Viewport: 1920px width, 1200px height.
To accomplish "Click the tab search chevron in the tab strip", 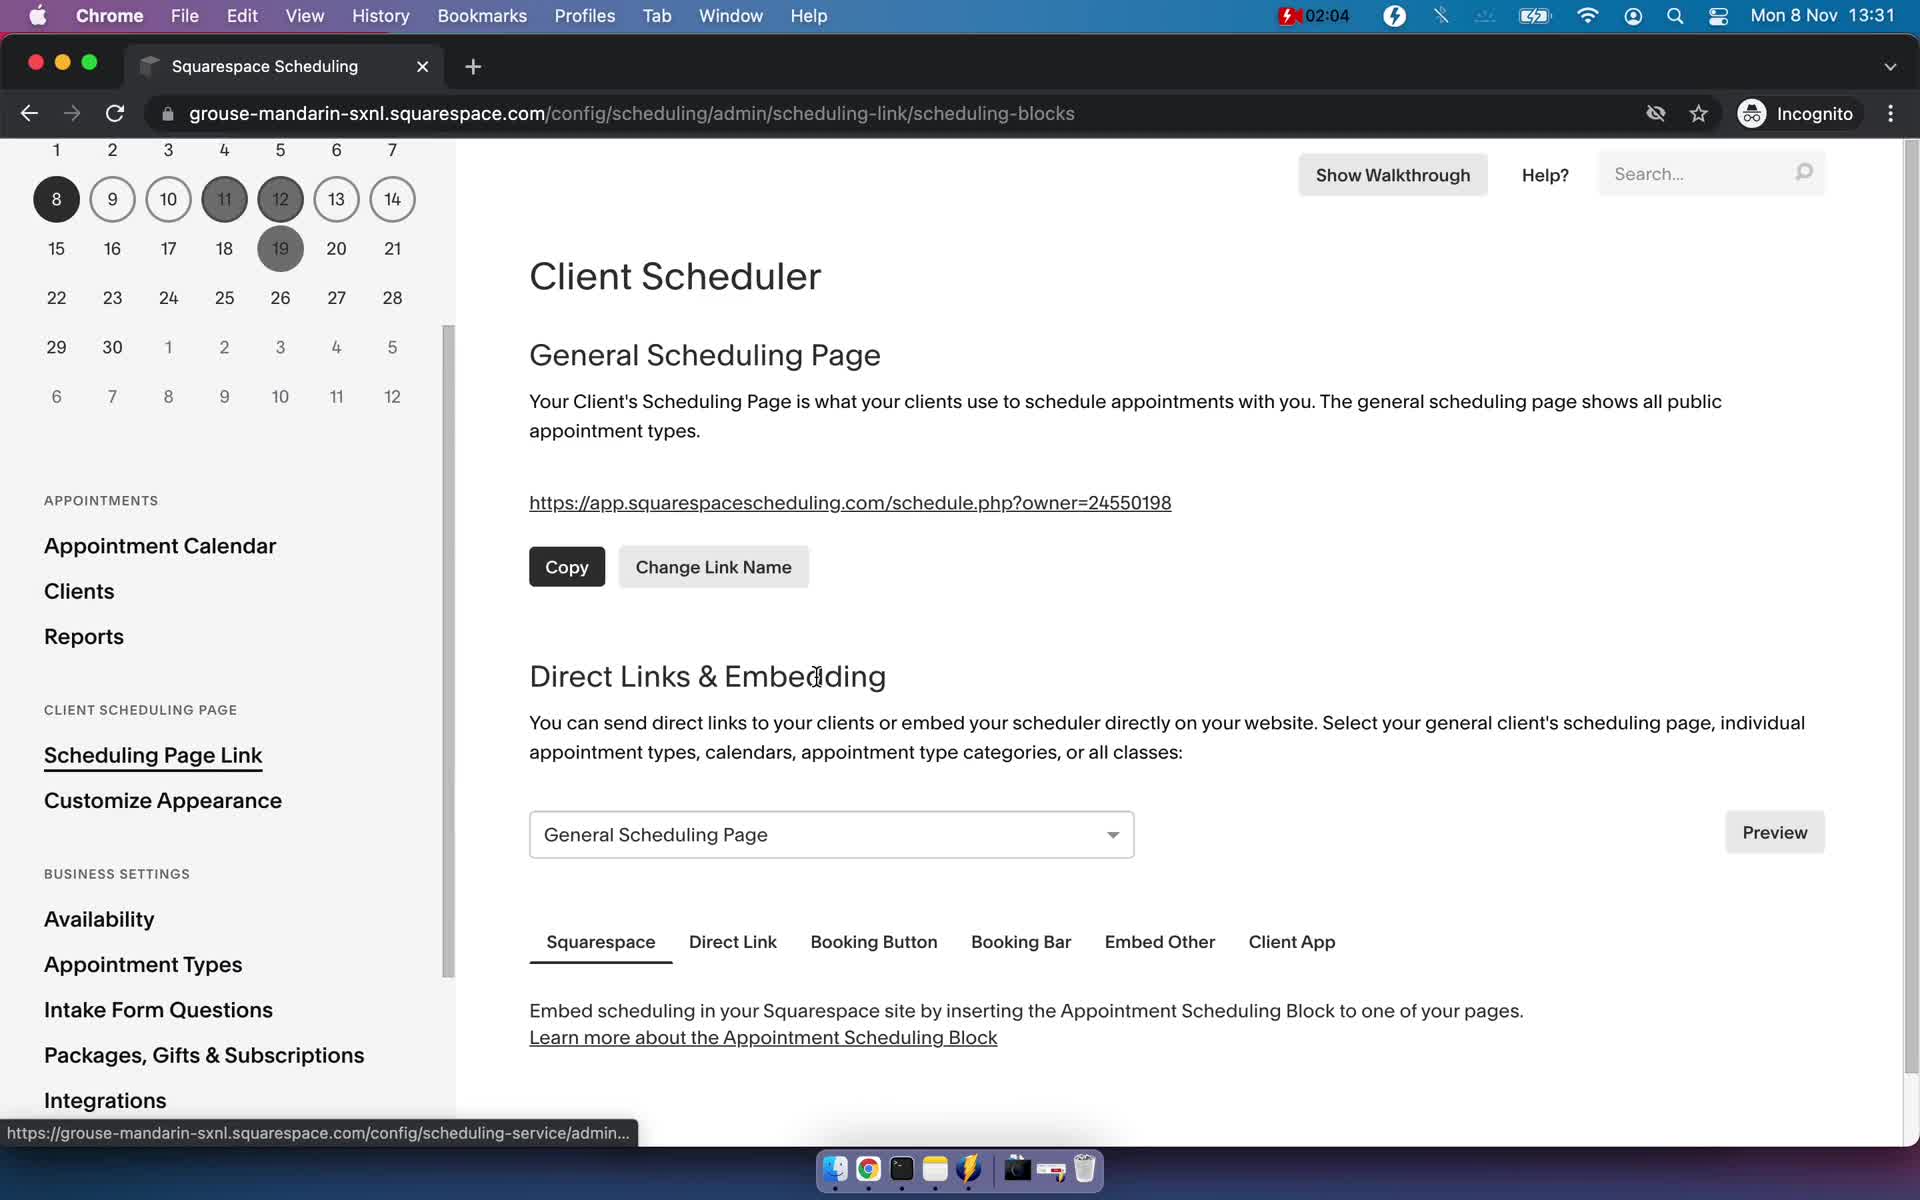I will click(x=1890, y=66).
